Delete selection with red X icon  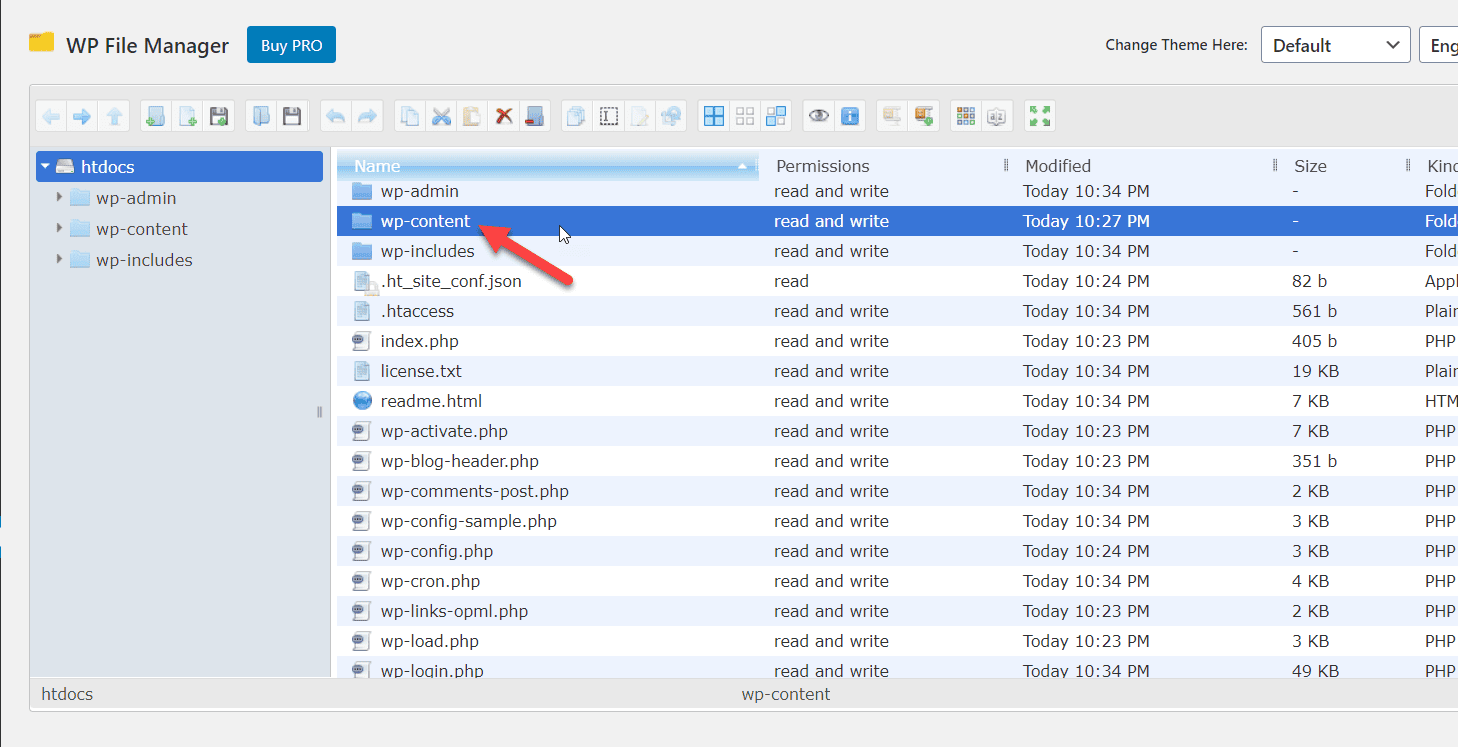504,117
